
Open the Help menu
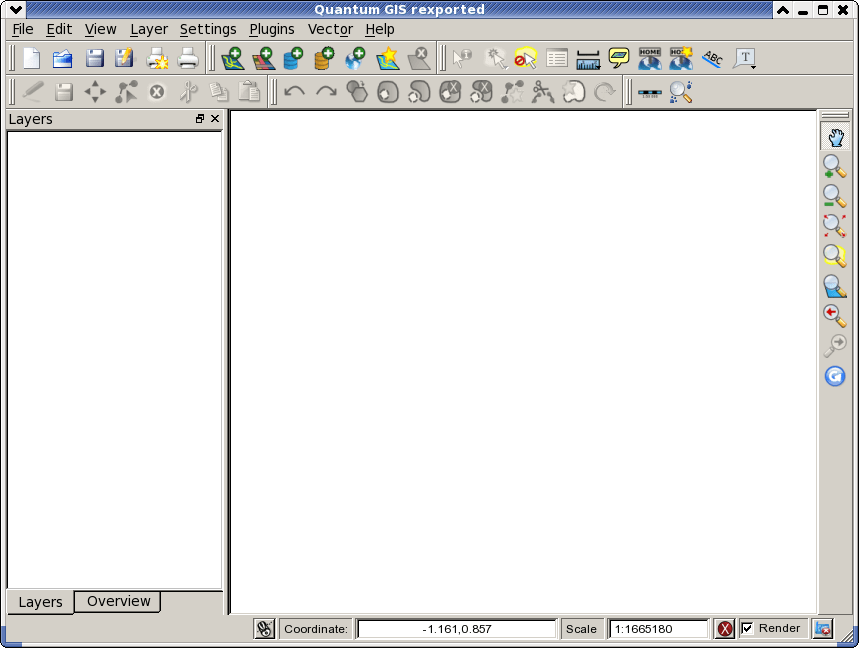click(380, 30)
